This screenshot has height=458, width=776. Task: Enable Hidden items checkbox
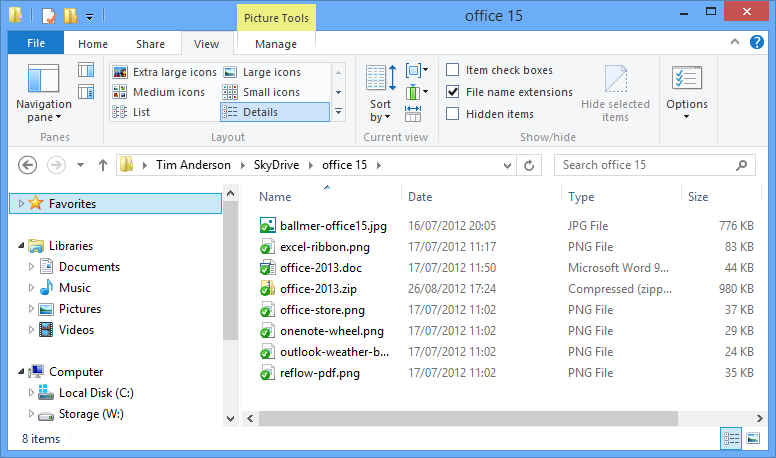[x=452, y=113]
